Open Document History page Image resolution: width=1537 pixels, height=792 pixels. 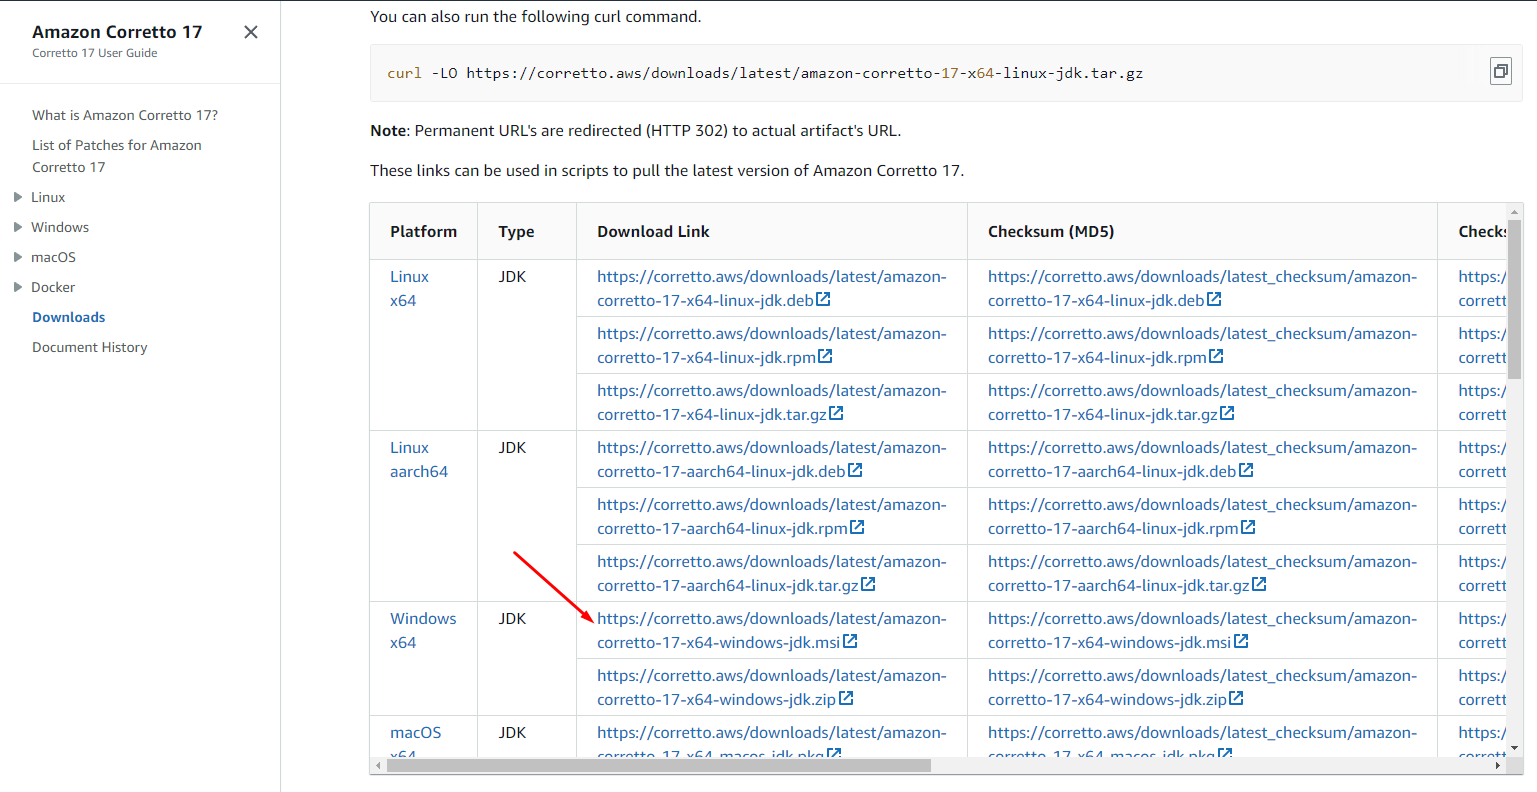coord(90,347)
